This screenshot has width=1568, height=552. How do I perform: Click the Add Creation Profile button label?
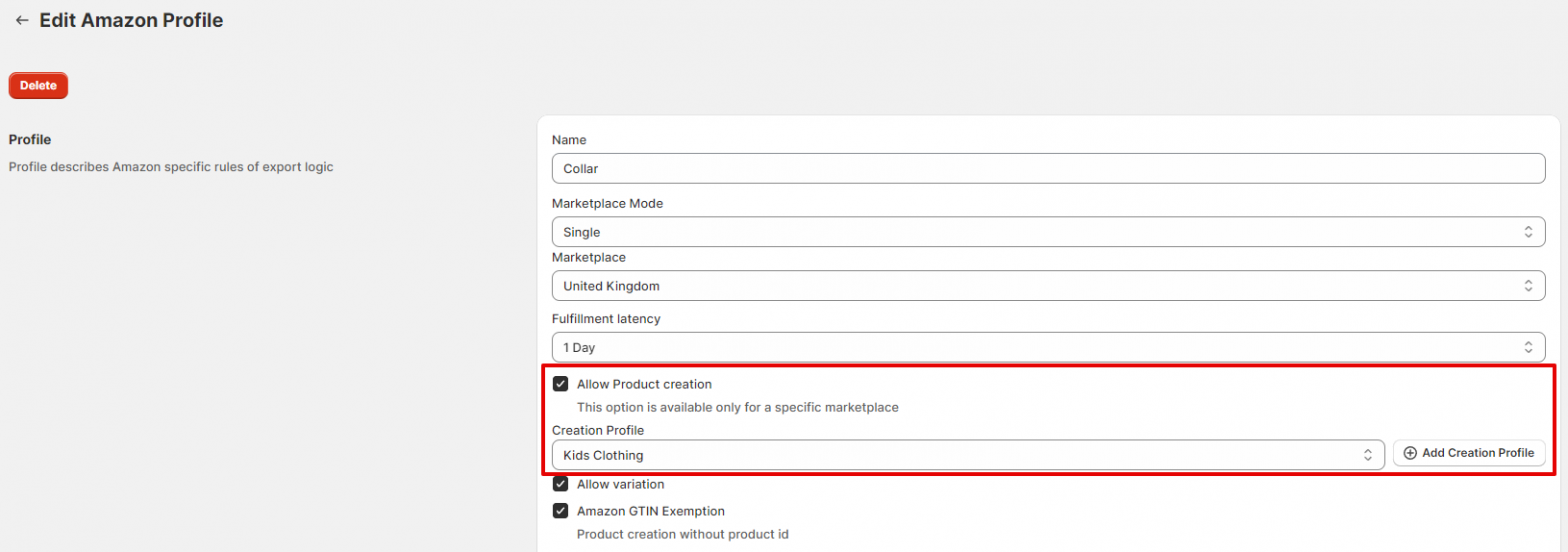[1477, 453]
